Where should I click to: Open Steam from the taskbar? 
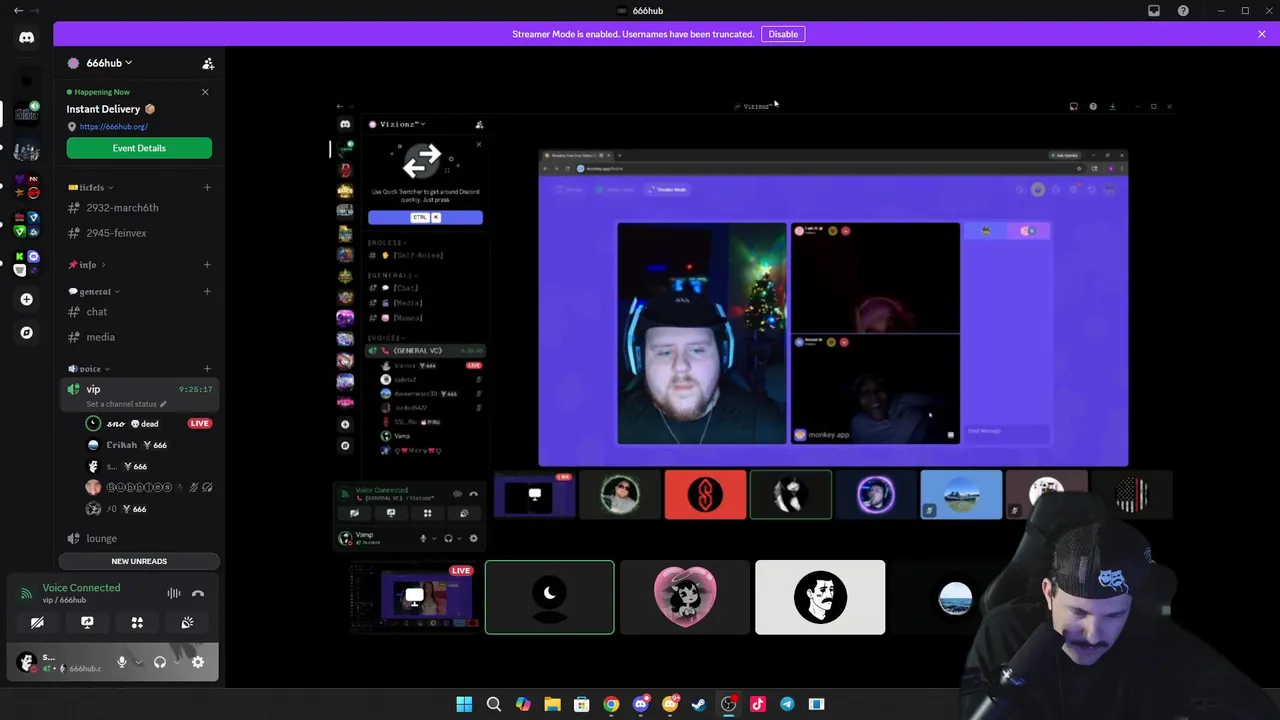[699, 704]
